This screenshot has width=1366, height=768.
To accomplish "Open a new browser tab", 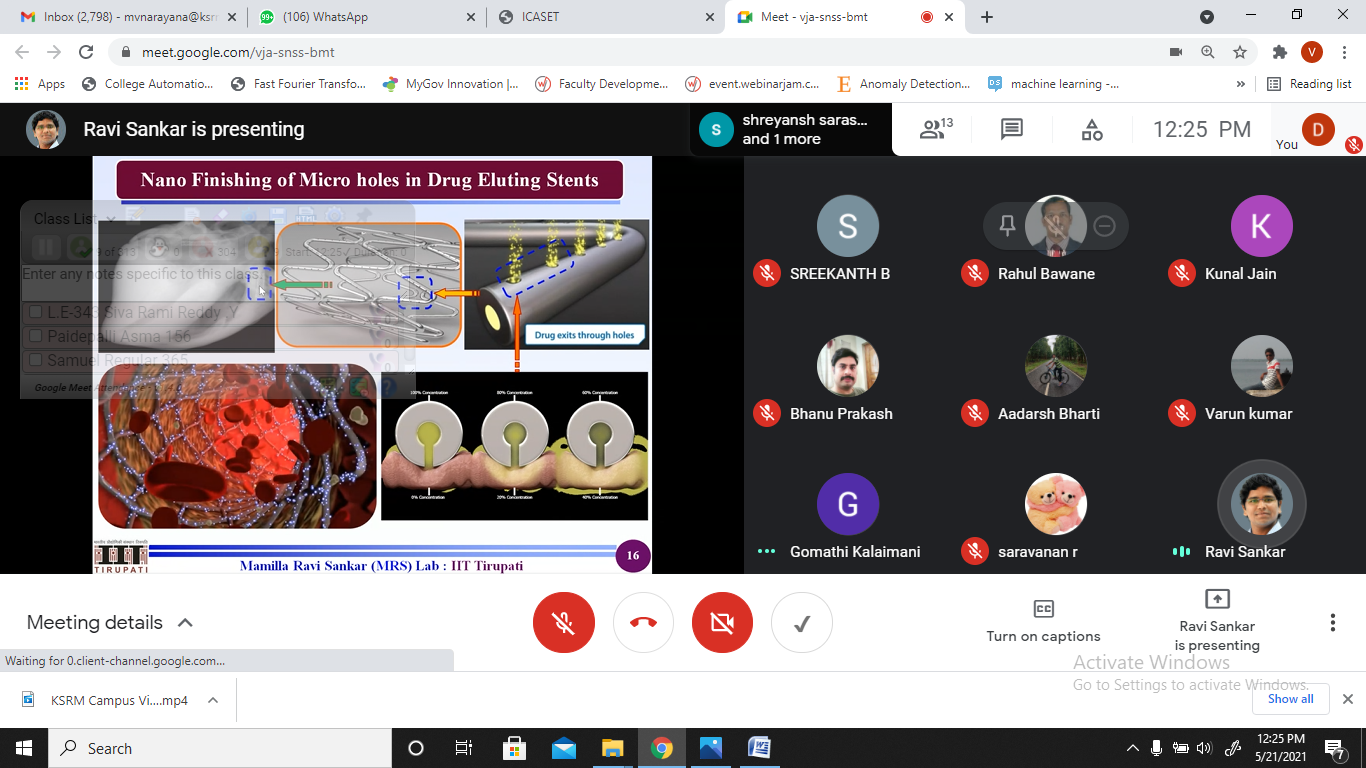I will pyautogui.click(x=987, y=17).
